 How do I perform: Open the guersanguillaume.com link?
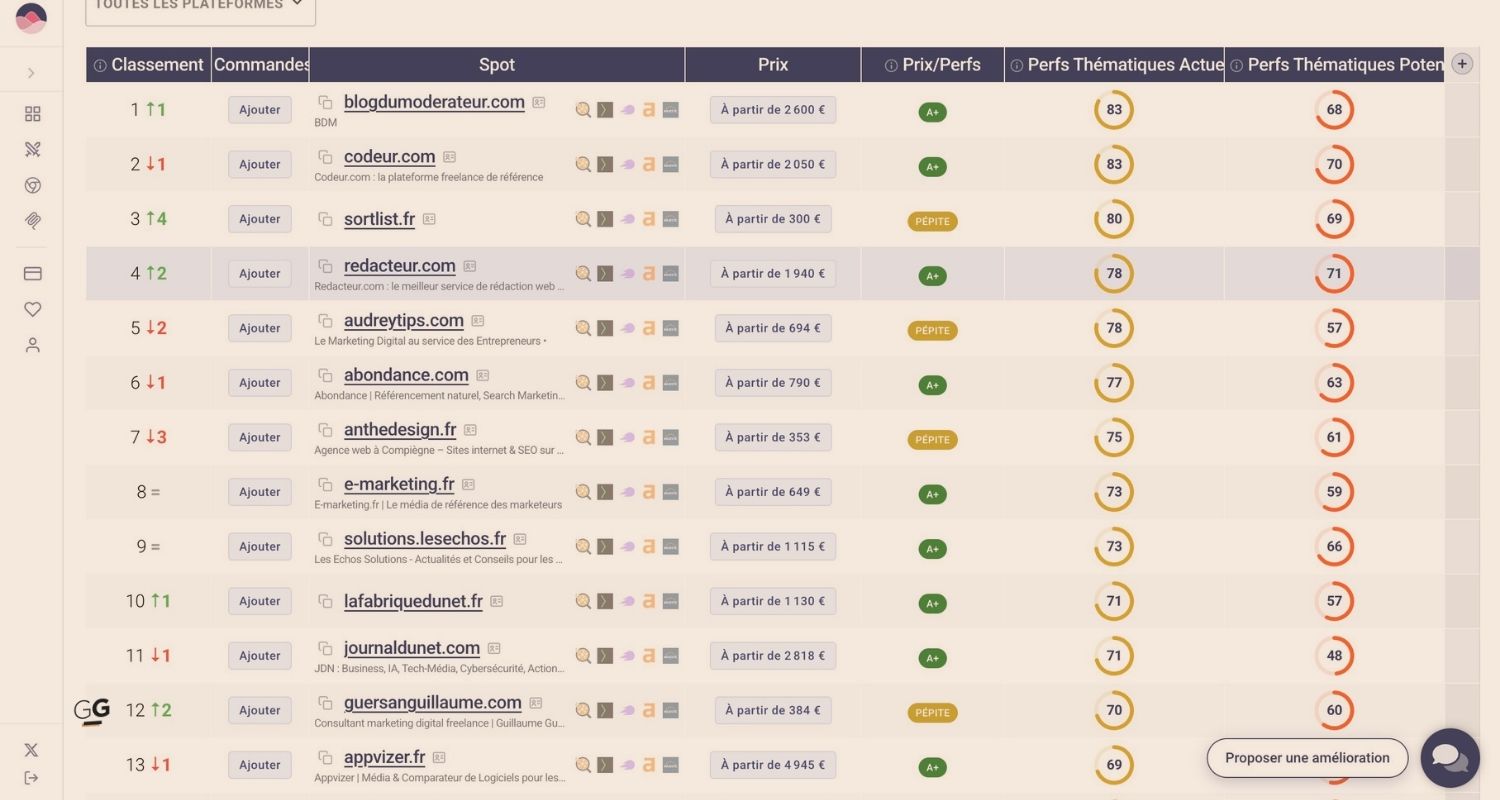[x=433, y=703]
